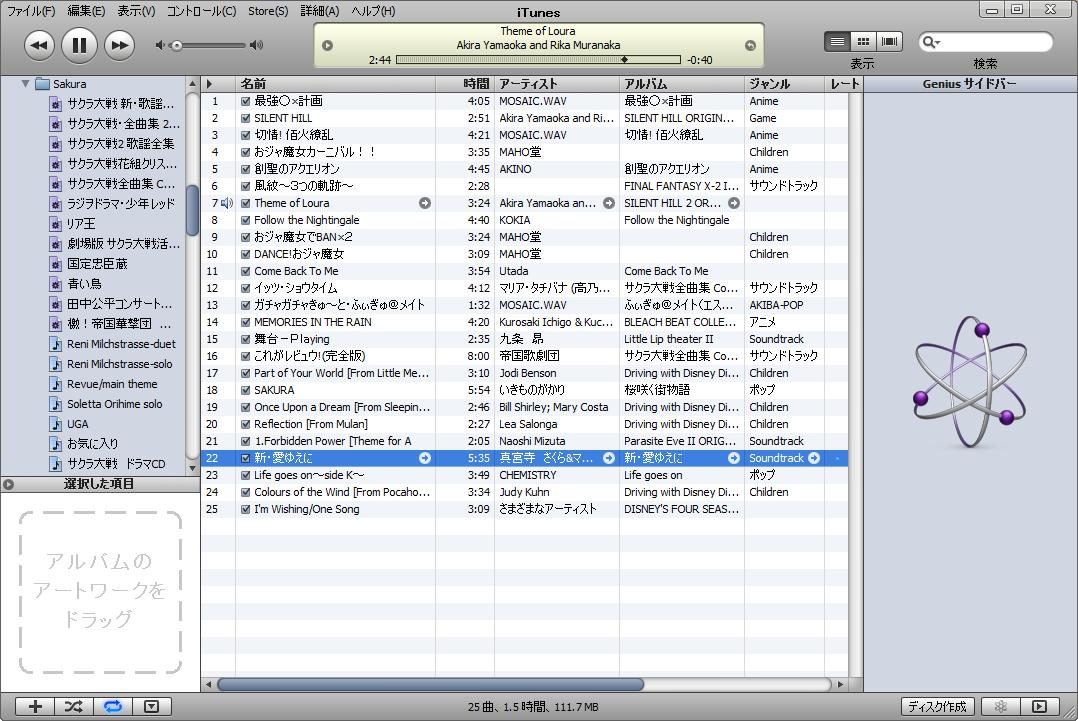Adjust the volume slider knob
The height and width of the screenshot is (721, 1078).
click(177, 45)
